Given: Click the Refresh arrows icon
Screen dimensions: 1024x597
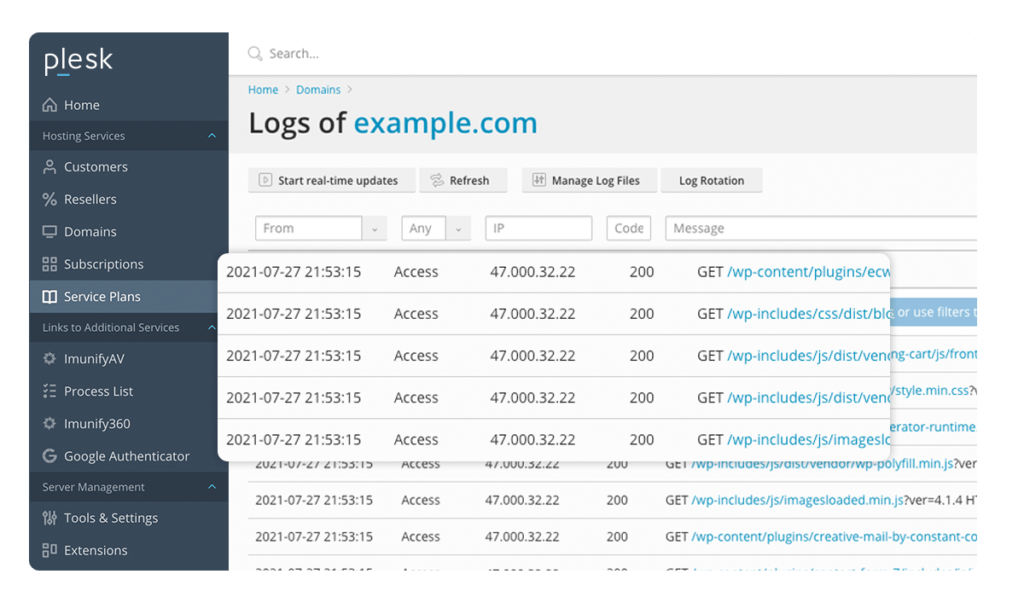Looking at the screenshot, I should [437, 180].
